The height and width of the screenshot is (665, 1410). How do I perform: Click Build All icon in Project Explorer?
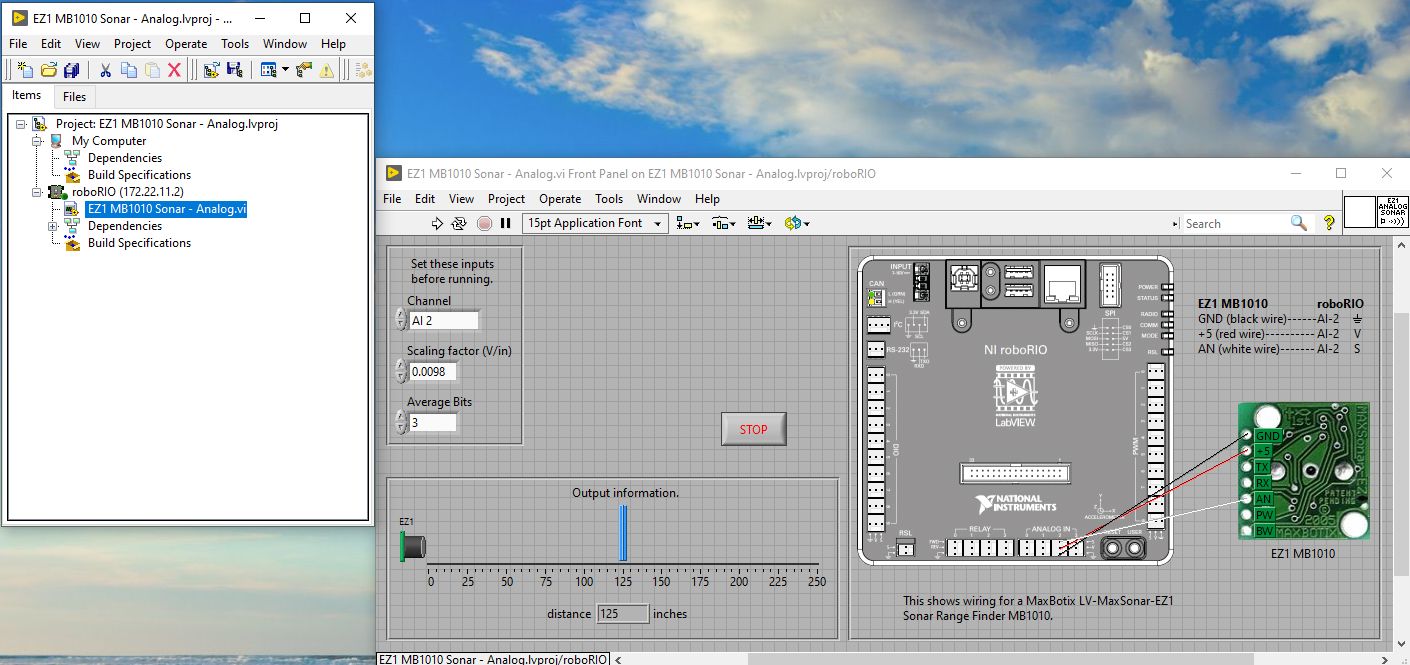tap(364, 70)
